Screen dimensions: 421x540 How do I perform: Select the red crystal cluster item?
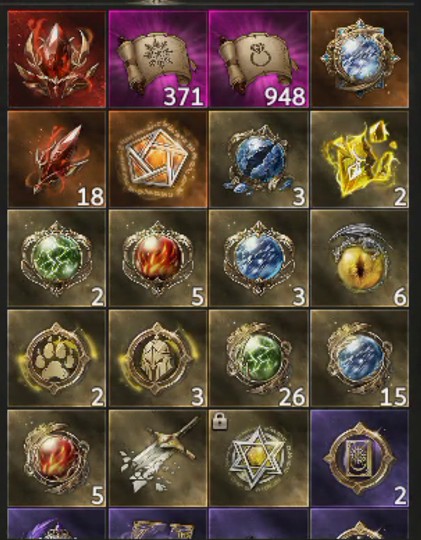coord(57,59)
